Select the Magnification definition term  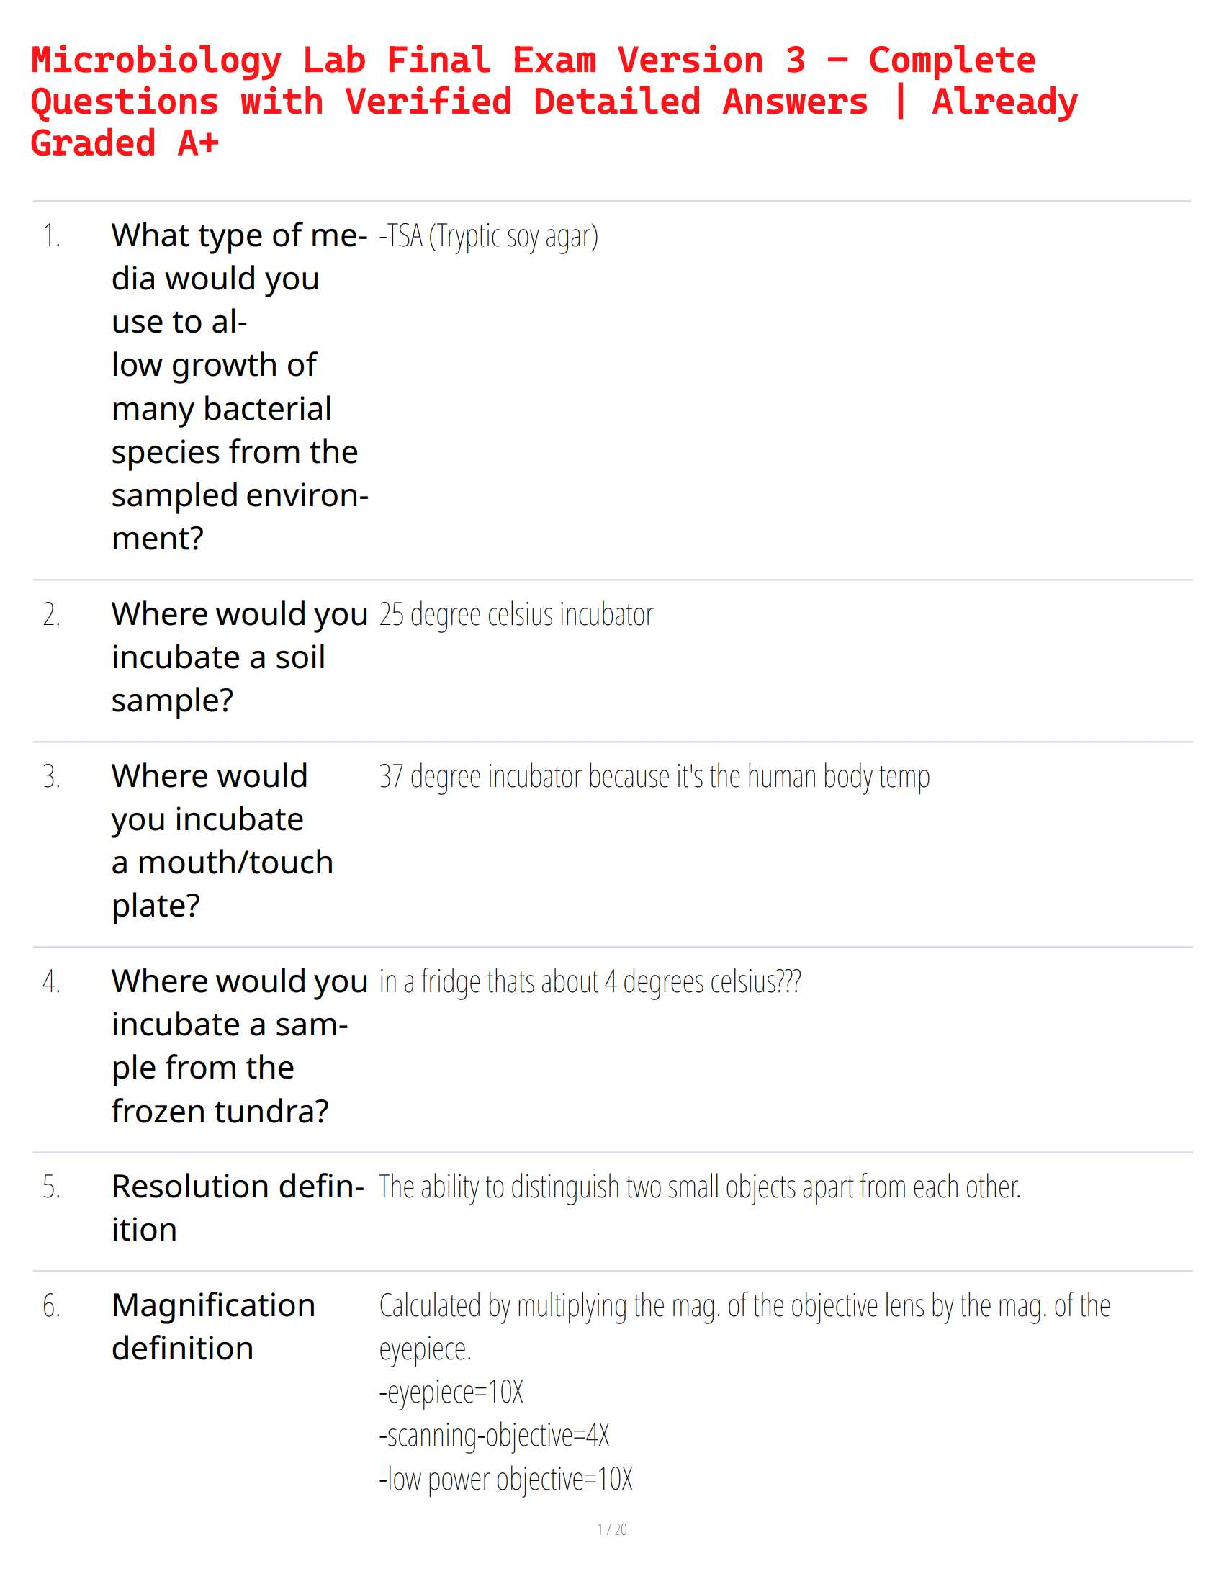point(213,1327)
